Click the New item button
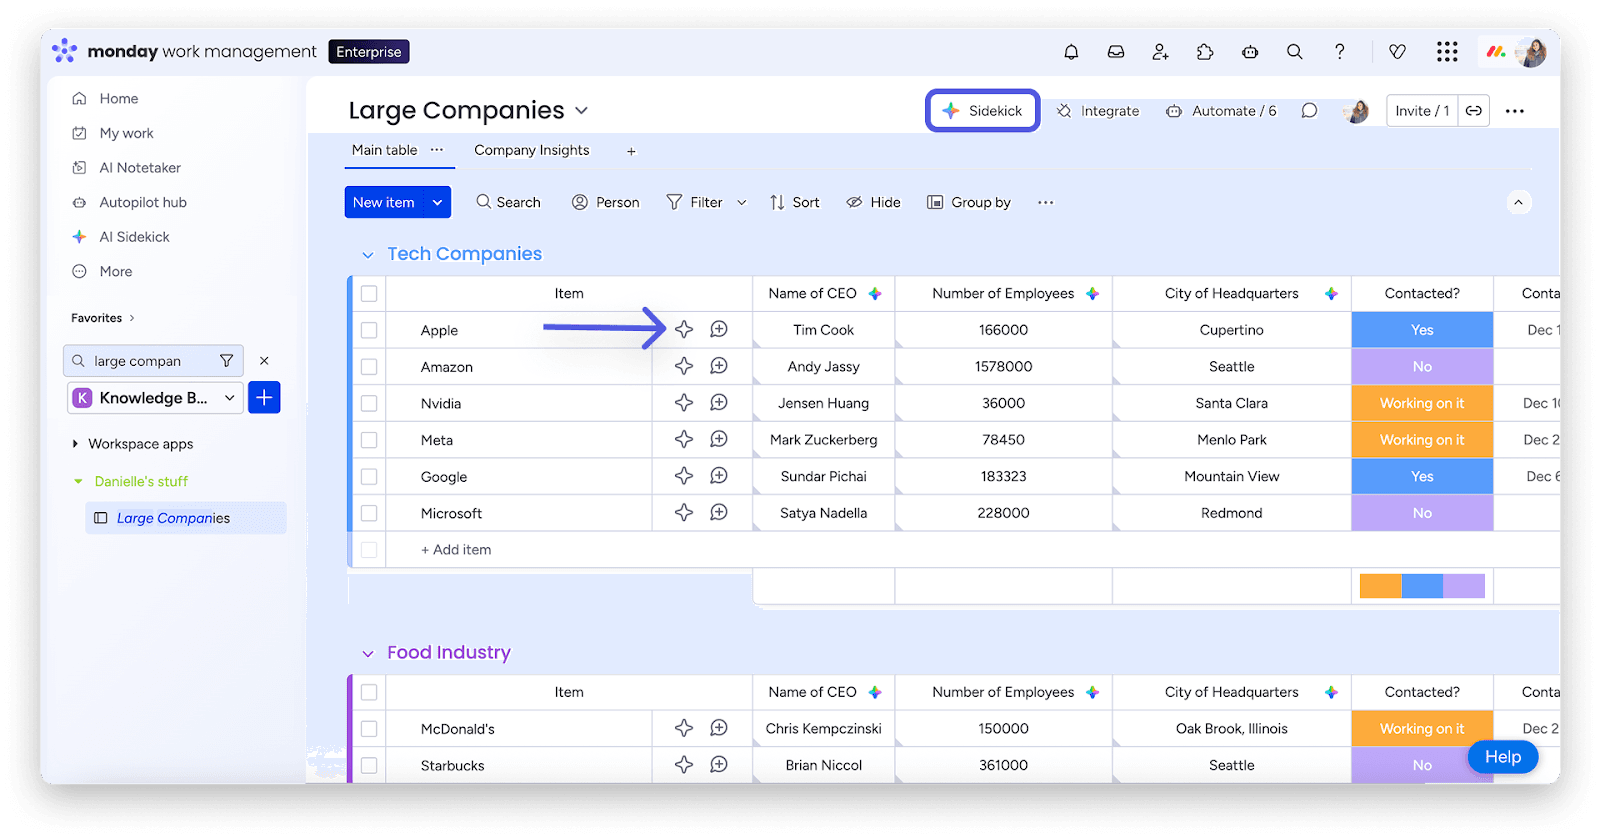 click(x=384, y=202)
